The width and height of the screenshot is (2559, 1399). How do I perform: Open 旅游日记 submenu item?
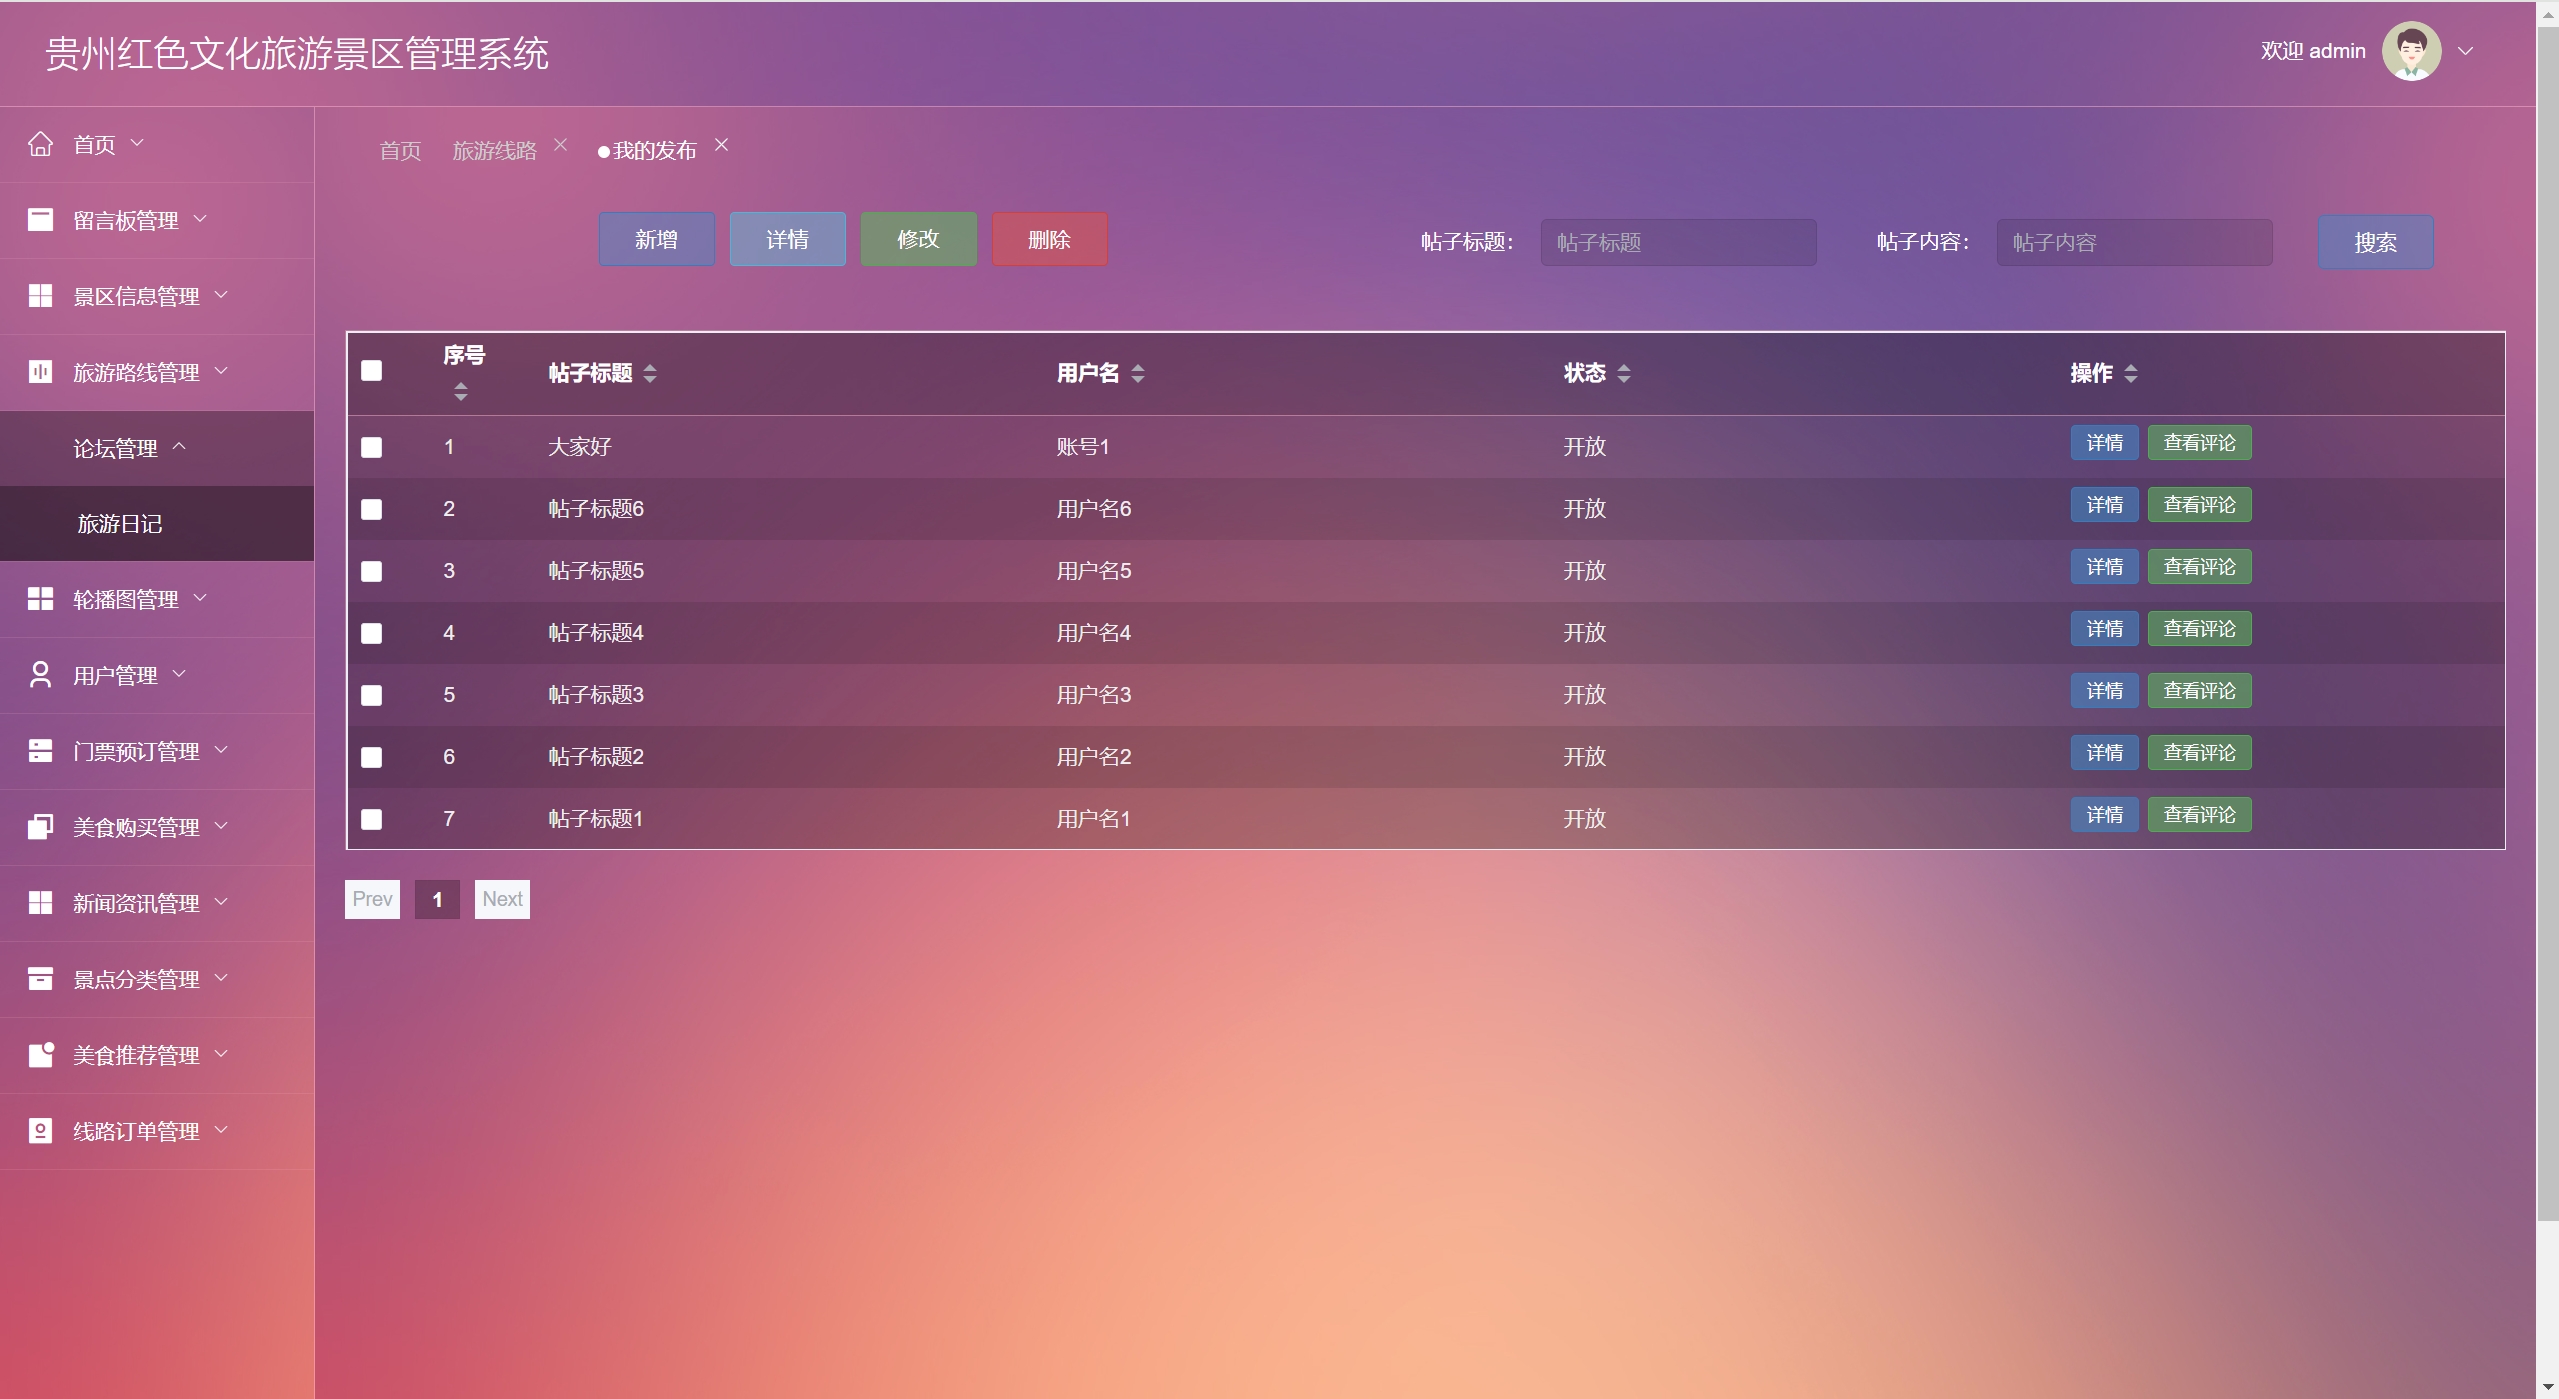pyautogui.click(x=120, y=524)
